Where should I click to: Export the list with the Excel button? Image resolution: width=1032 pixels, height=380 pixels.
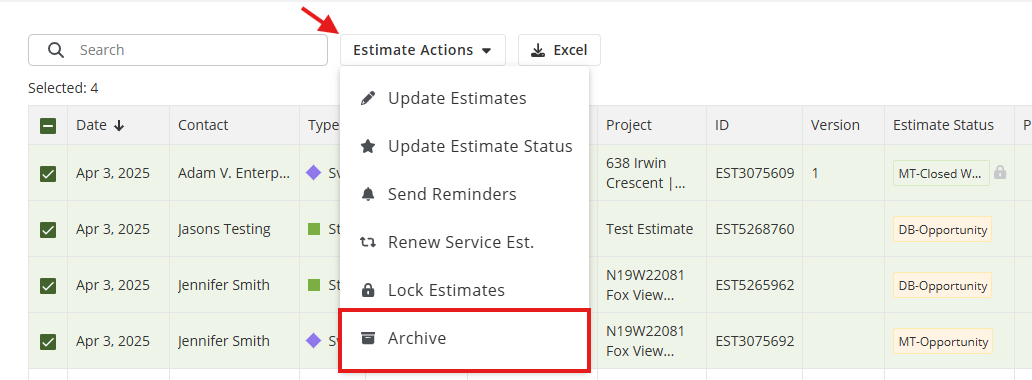point(559,50)
